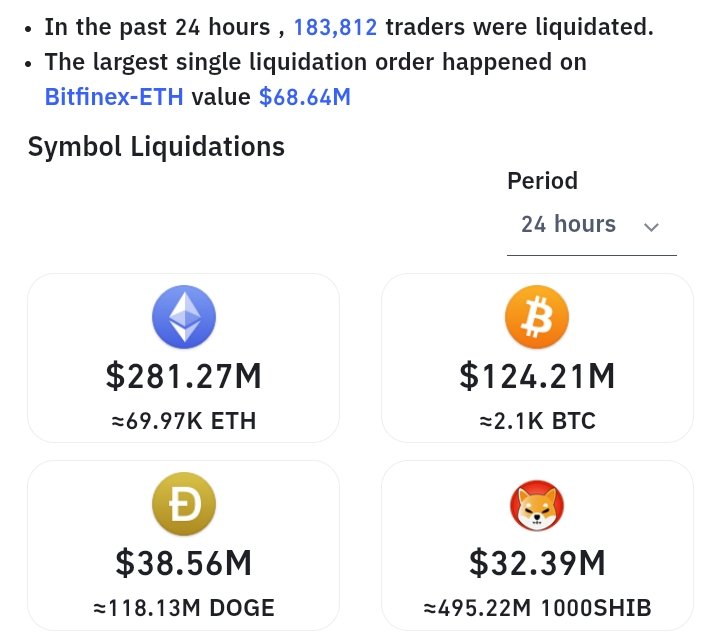This screenshot has width=720, height=634.
Task: Click the $68.64M largest order value
Action: coord(304,97)
